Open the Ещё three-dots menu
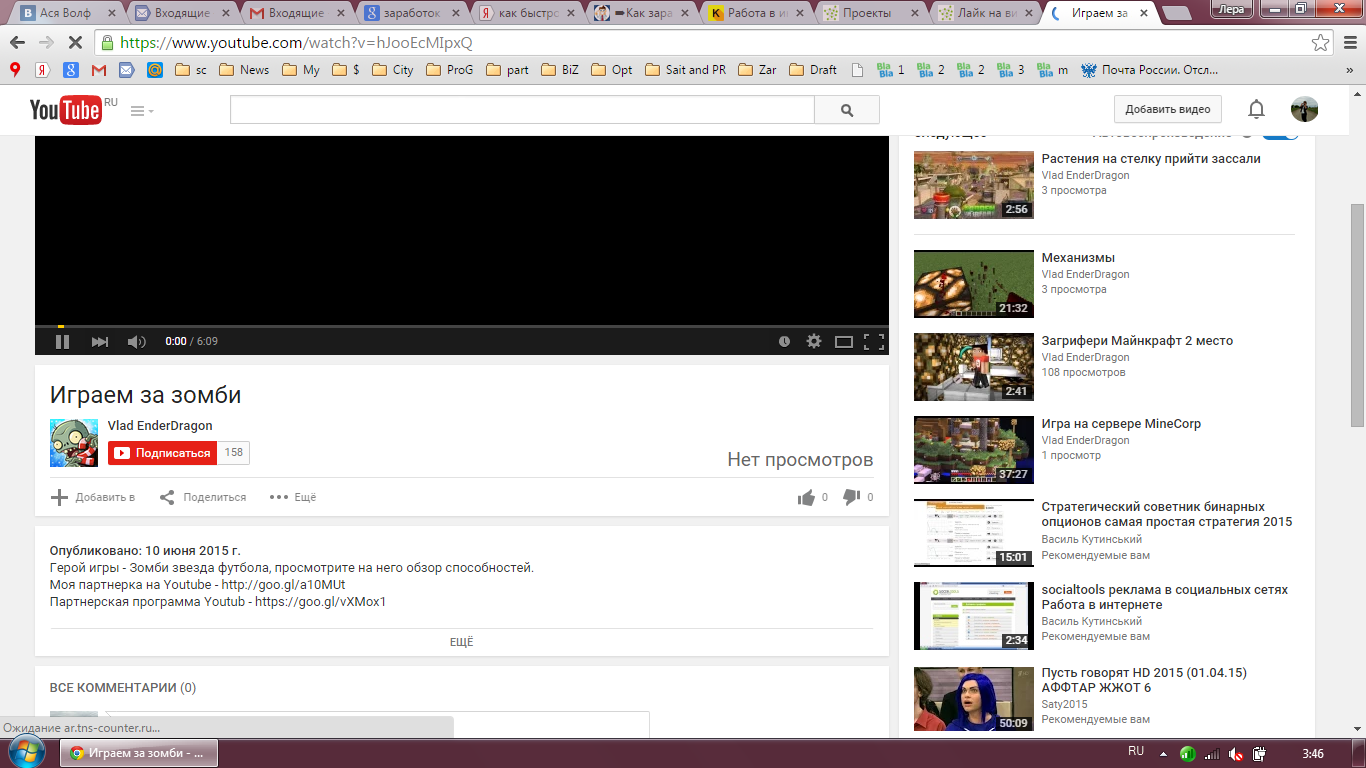Image resolution: width=1366 pixels, height=768 pixels. [x=293, y=497]
